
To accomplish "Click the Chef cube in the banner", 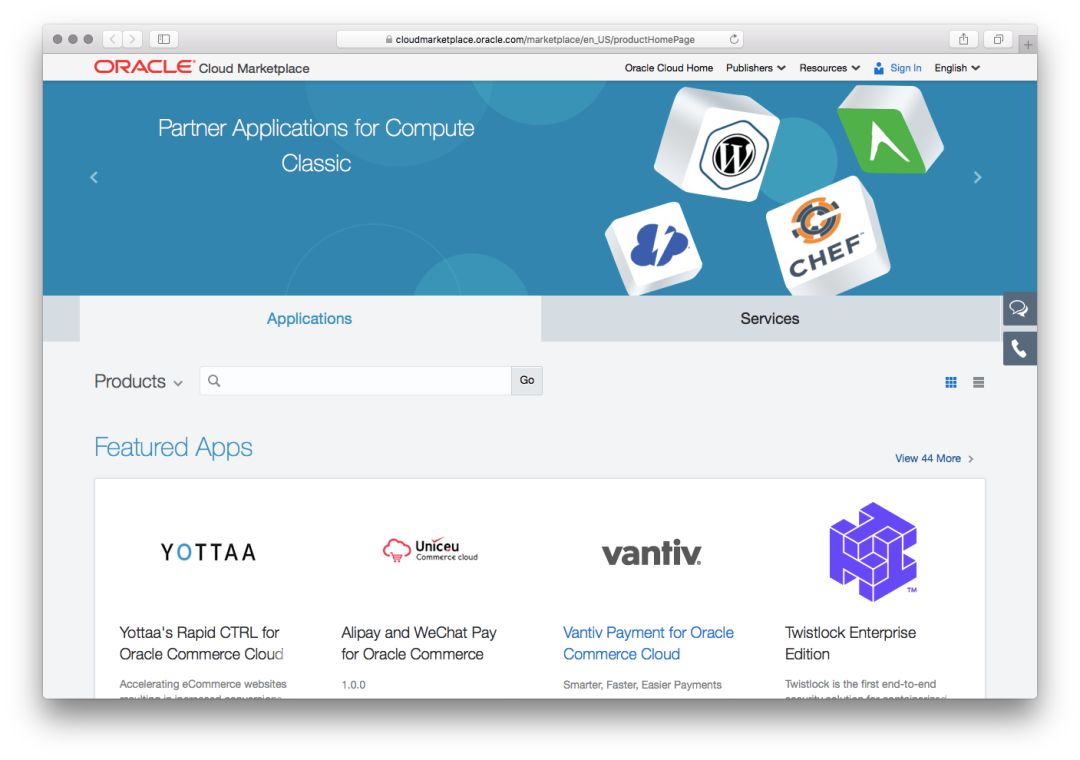I will 827,238.
